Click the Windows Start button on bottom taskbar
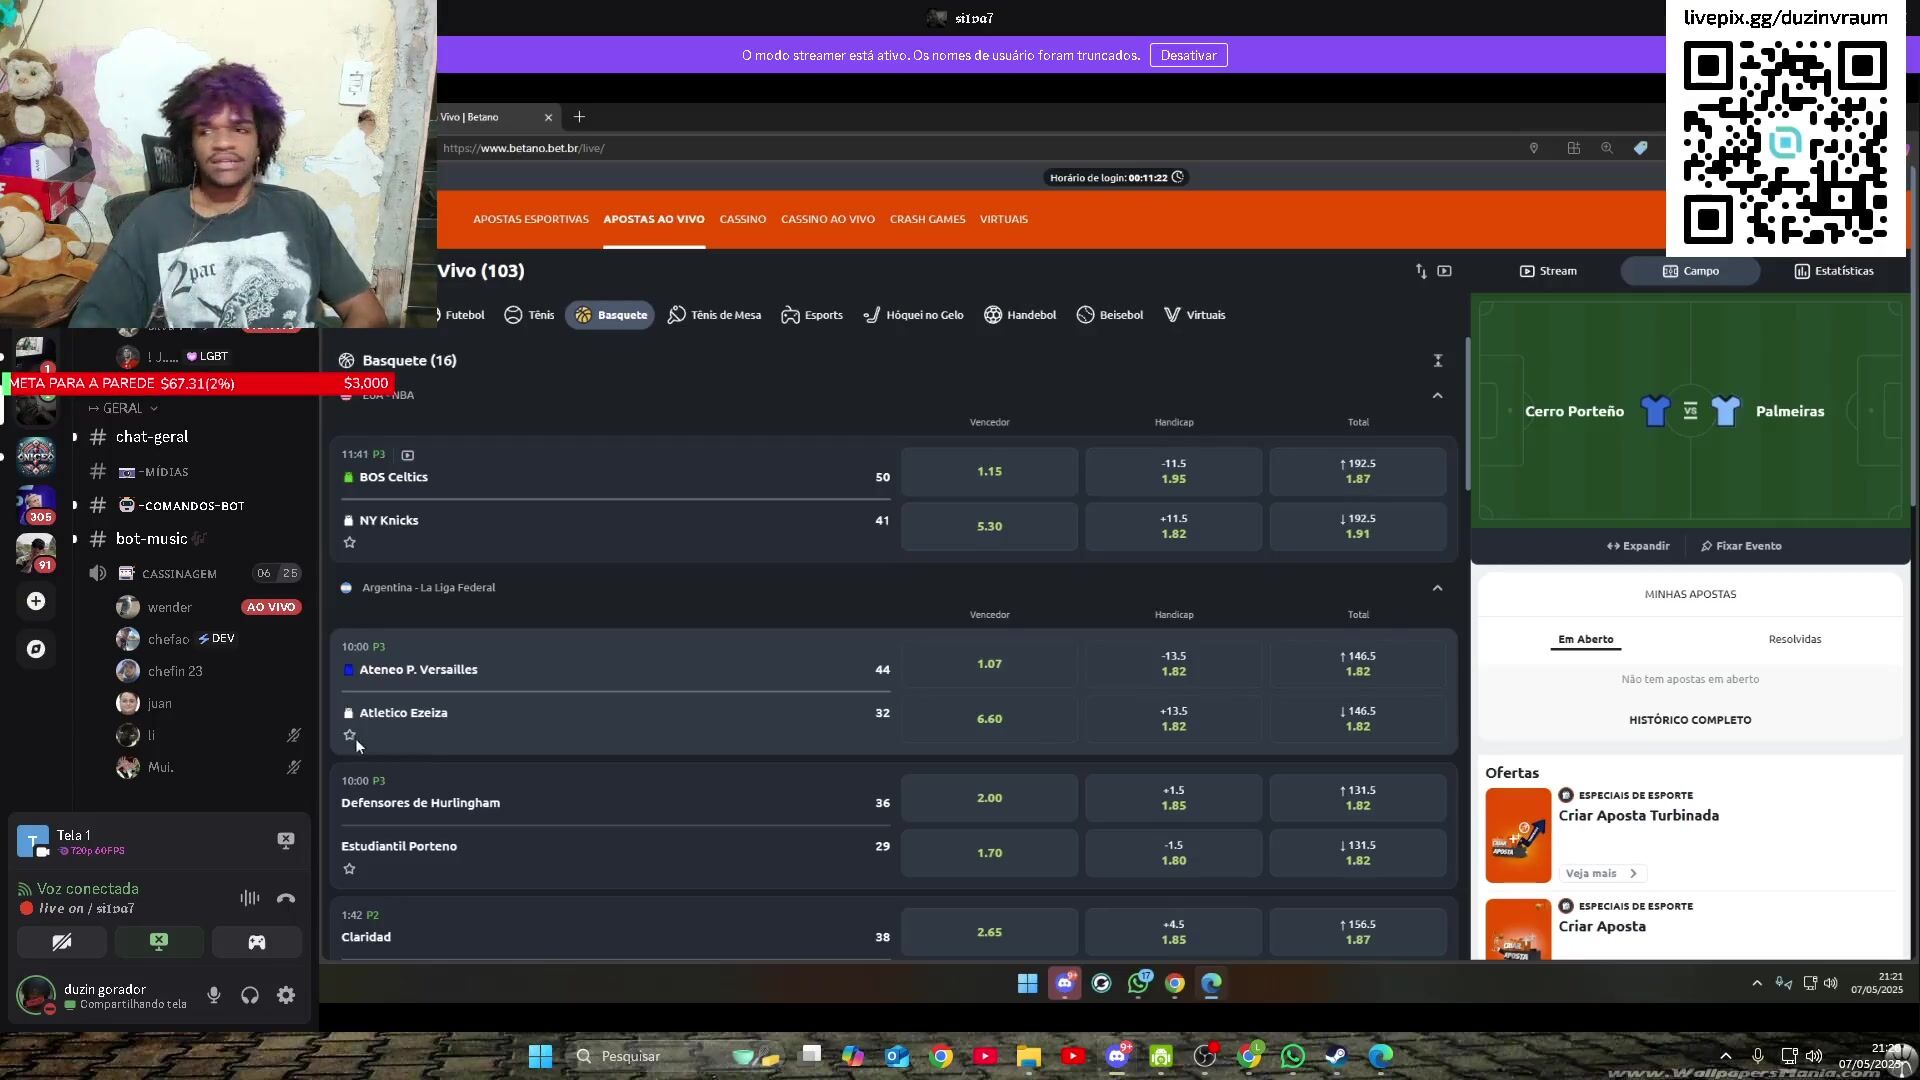The image size is (1920, 1080). (x=540, y=1056)
